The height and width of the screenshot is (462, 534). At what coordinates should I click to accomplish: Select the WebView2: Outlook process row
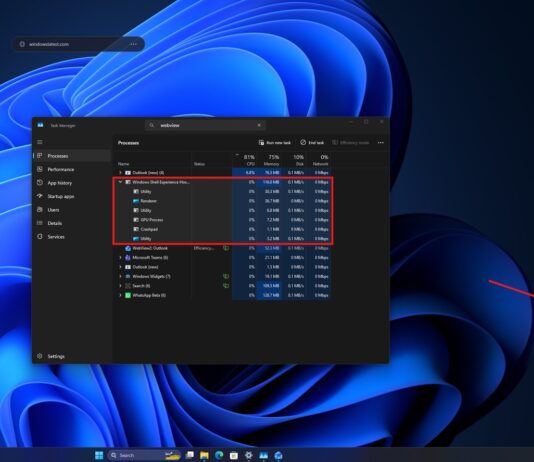[x=223, y=248]
